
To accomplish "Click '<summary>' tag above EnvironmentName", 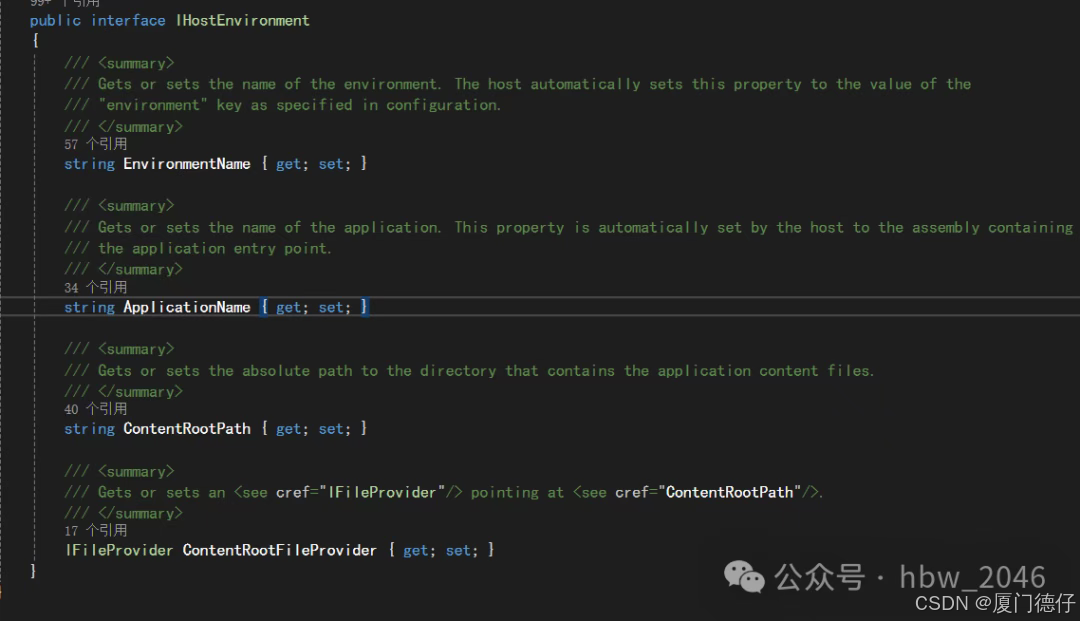I will pyautogui.click(x=136, y=63).
